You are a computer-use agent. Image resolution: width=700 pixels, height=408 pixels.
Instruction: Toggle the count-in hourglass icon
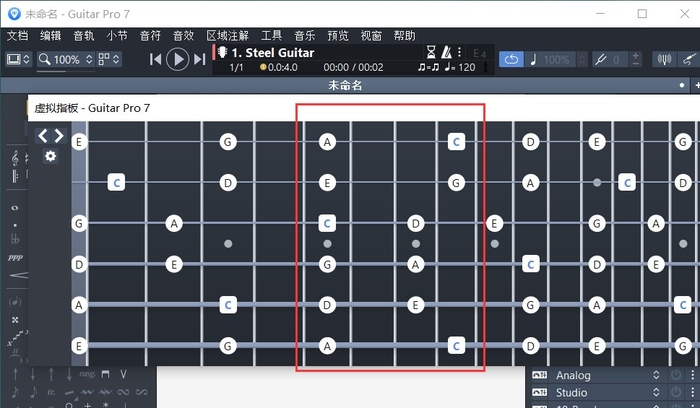click(431, 52)
